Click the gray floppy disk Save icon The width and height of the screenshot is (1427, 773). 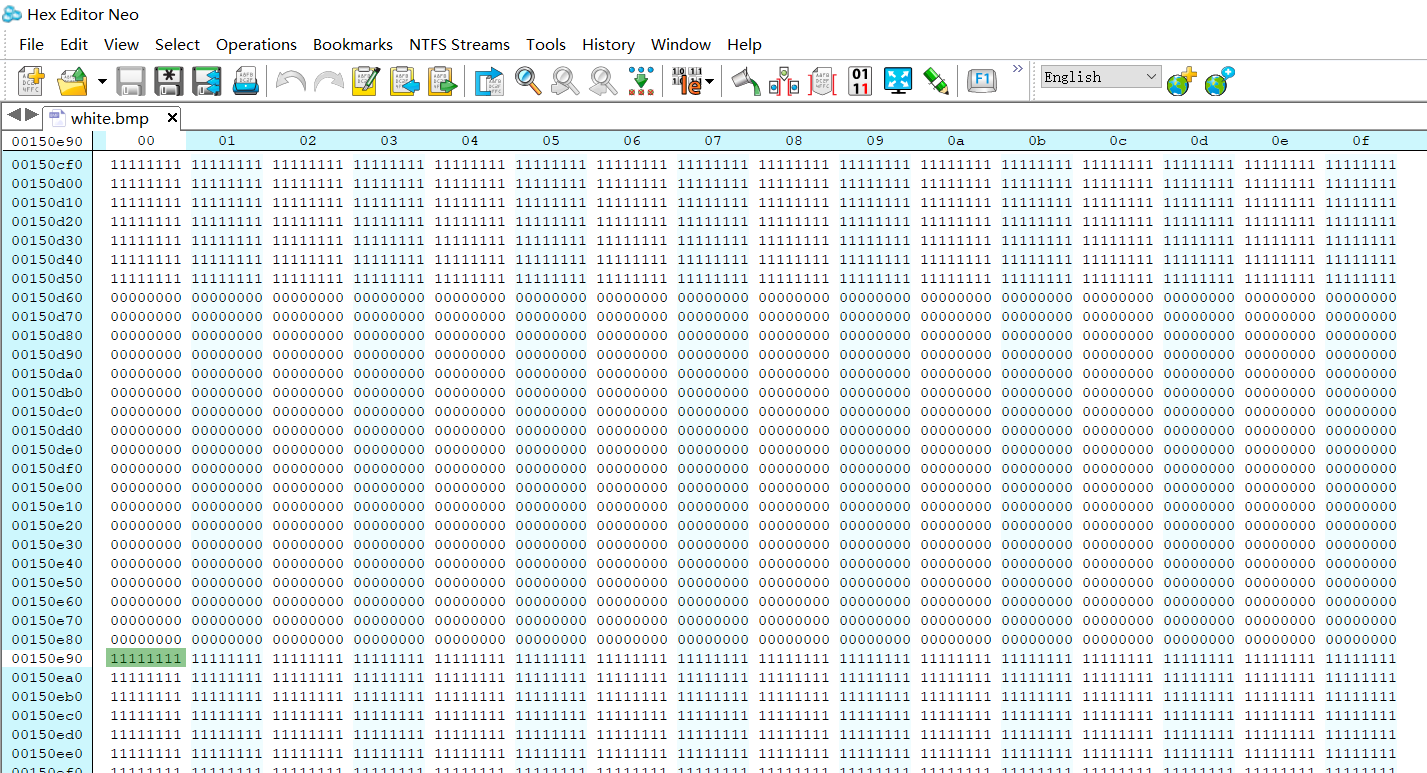coord(131,80)
